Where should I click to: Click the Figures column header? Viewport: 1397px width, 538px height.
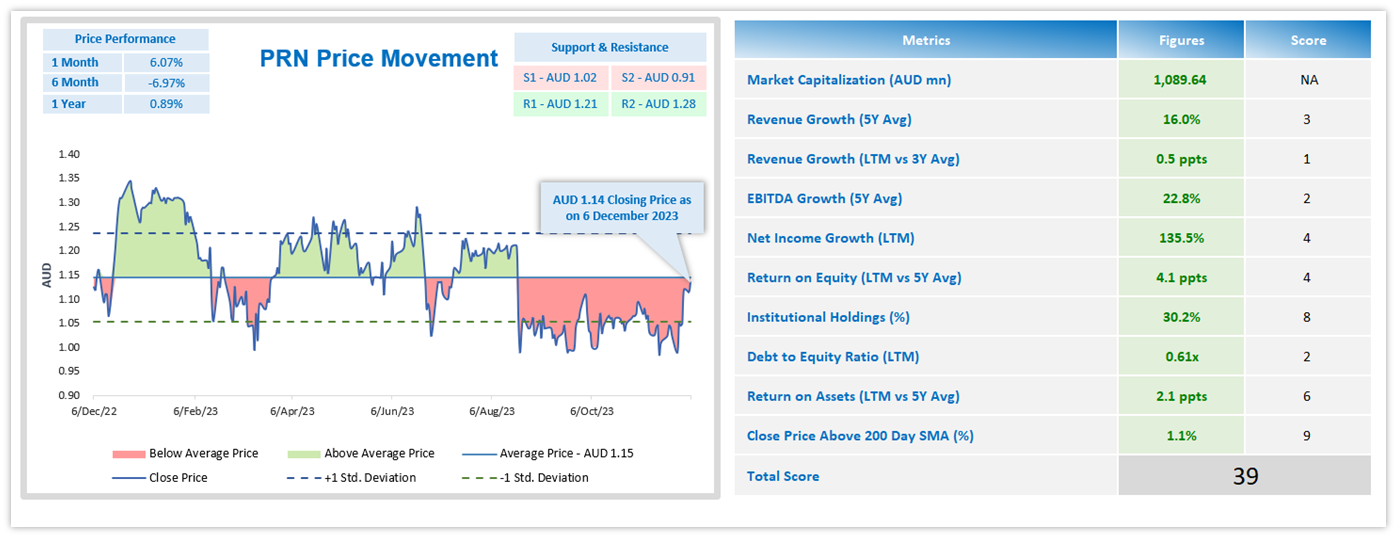point(1181,40)
